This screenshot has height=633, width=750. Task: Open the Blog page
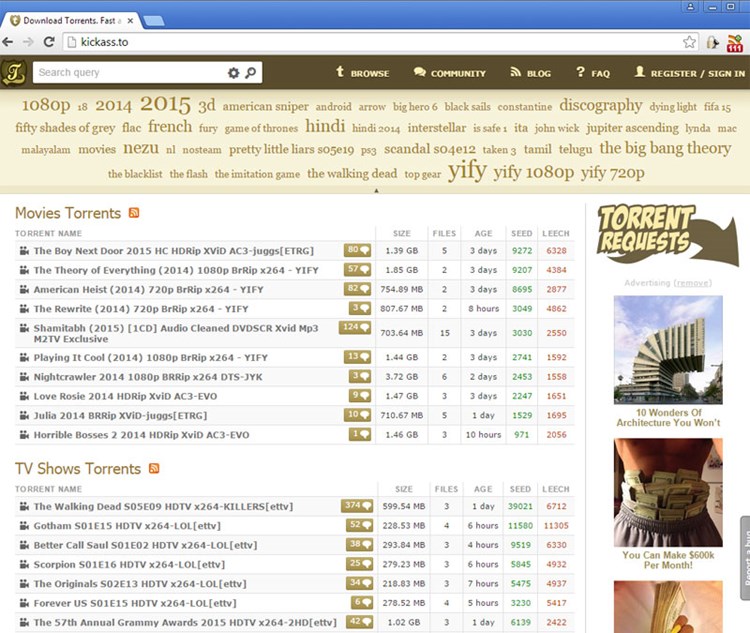tap(530, 73)
